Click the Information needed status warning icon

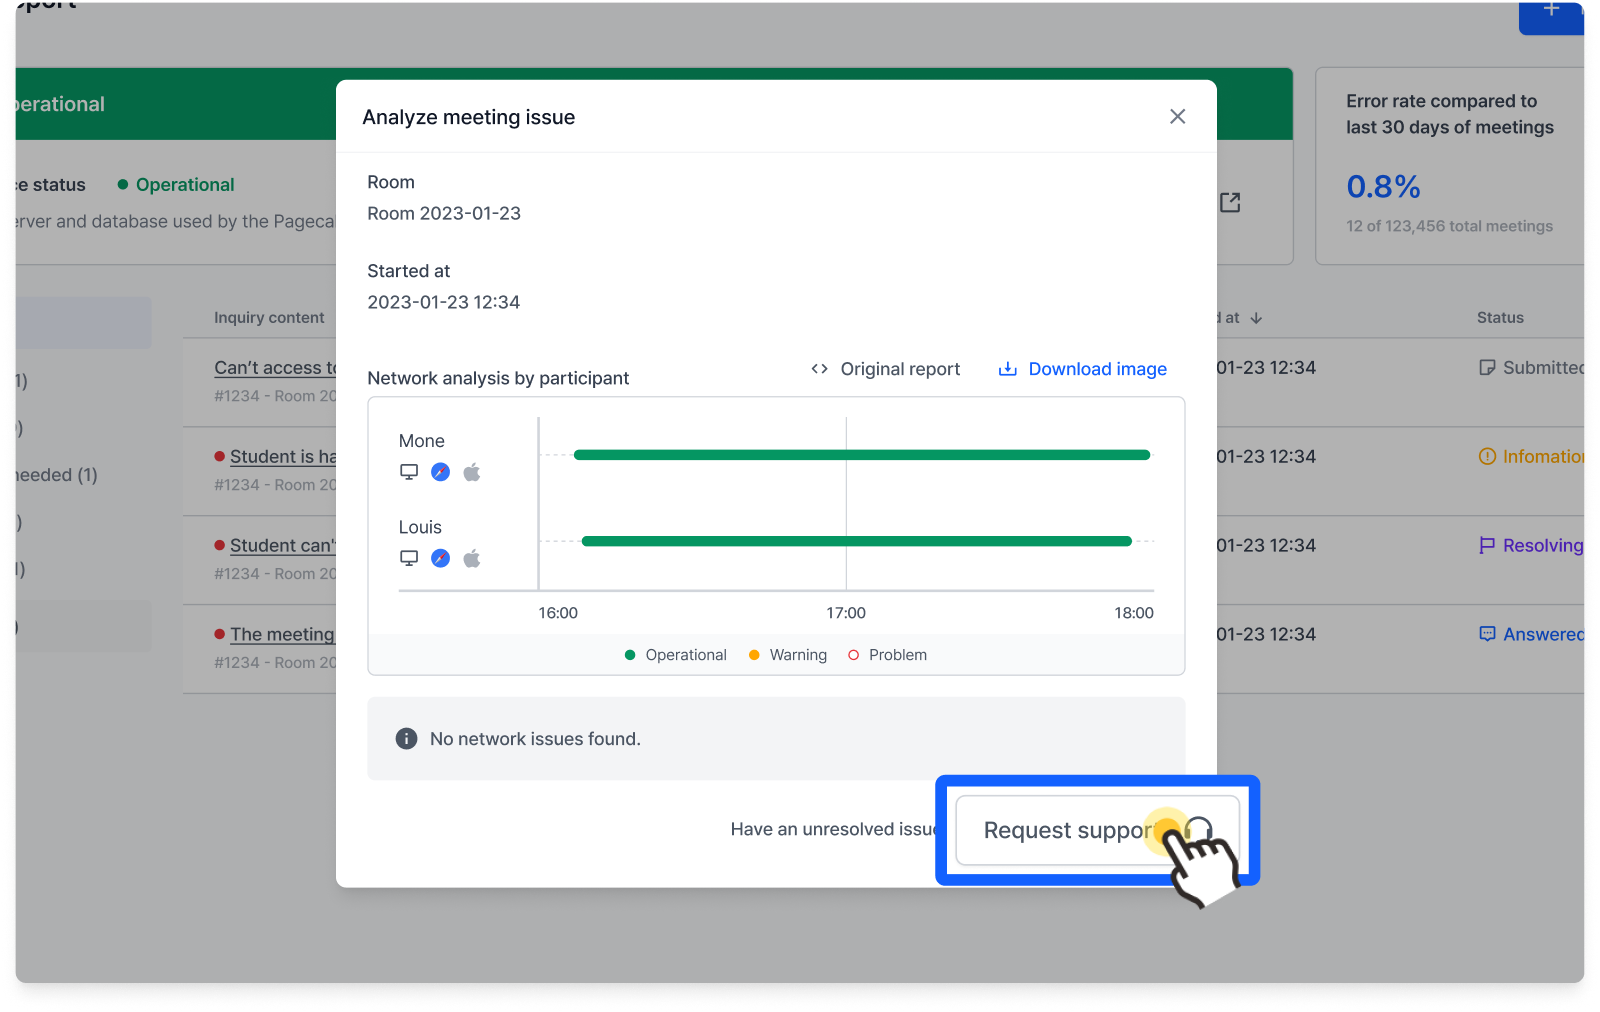tap(1487, 457)
